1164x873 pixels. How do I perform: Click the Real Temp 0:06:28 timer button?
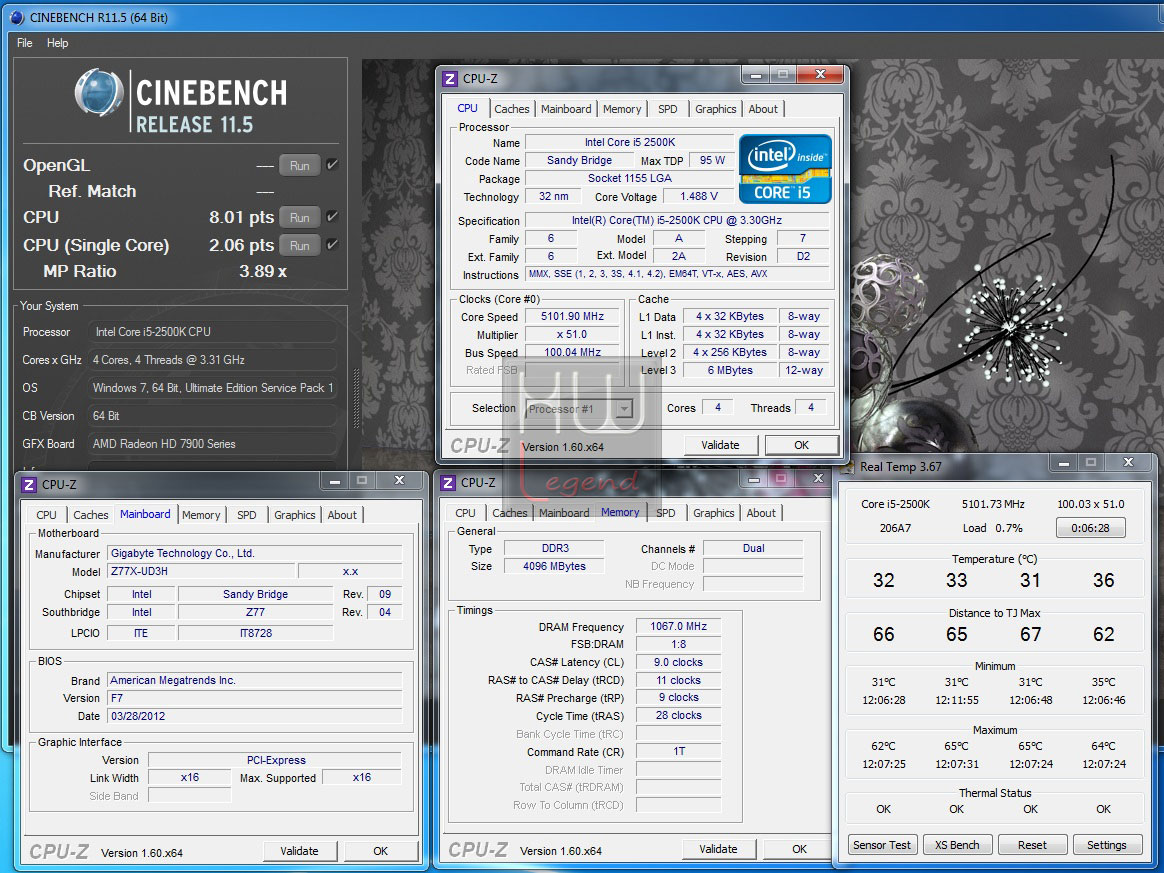(x=1091, y=529)
